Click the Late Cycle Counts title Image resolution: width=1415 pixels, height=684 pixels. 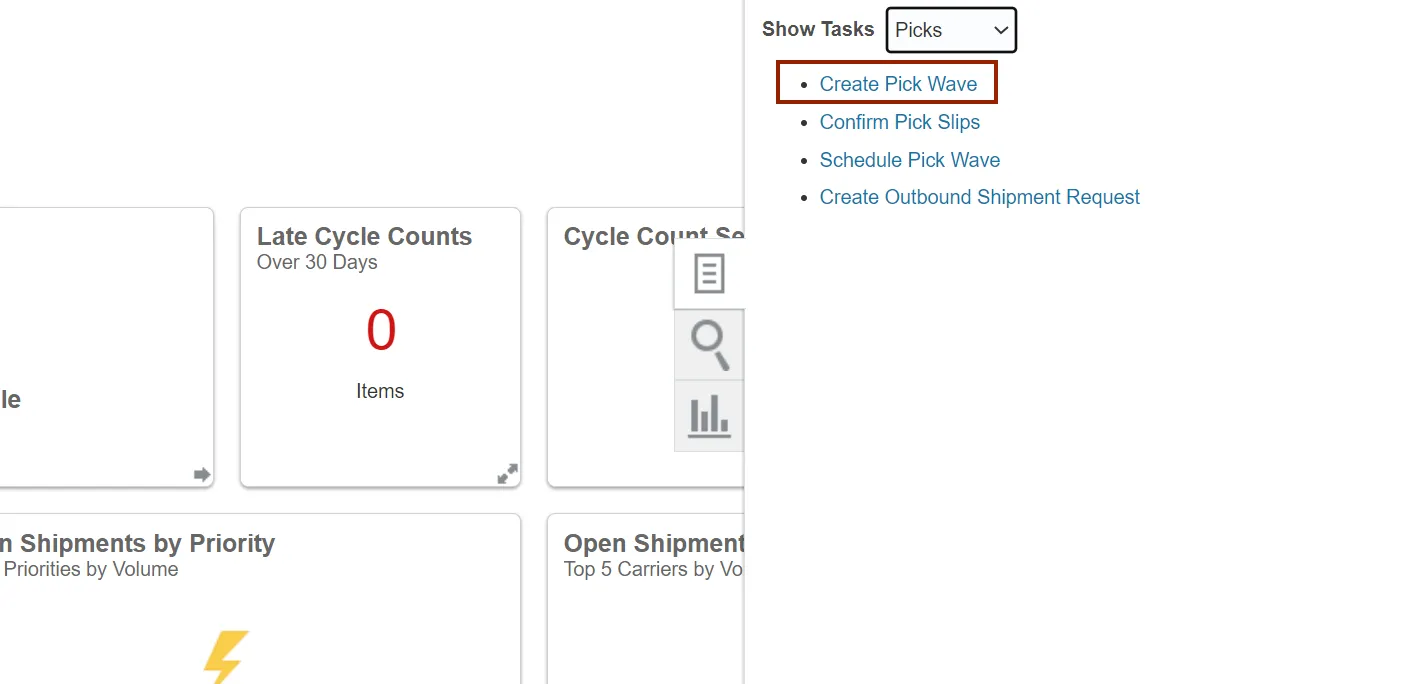point(364,237)
